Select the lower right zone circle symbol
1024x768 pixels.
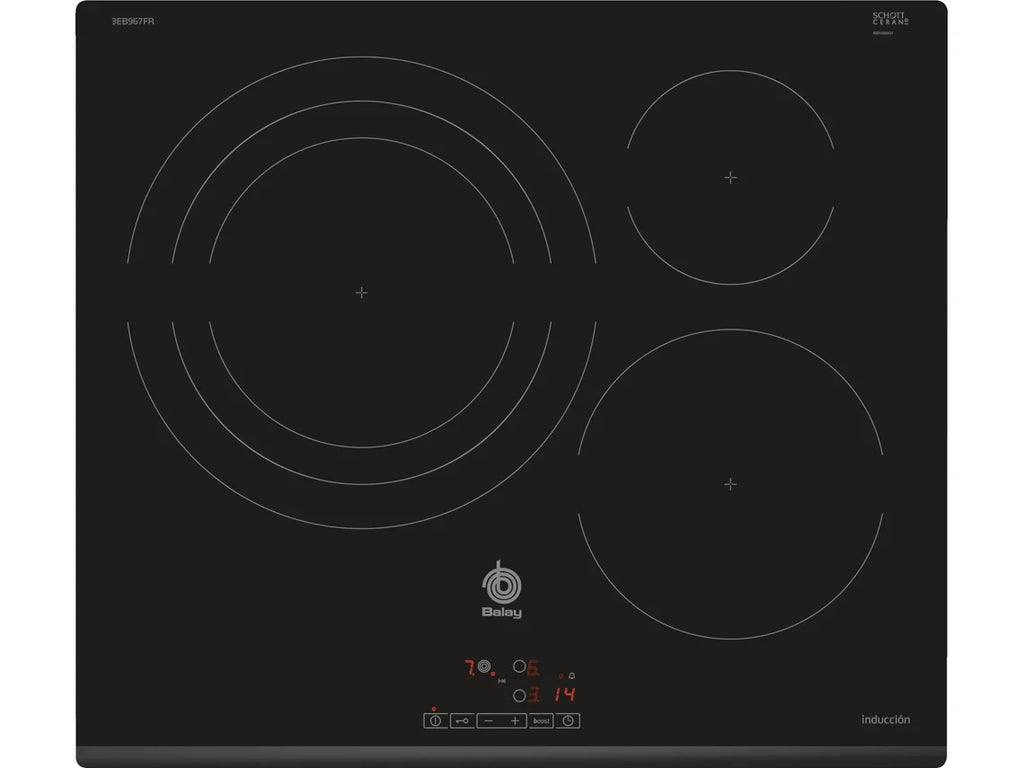[x=518, y=695]
